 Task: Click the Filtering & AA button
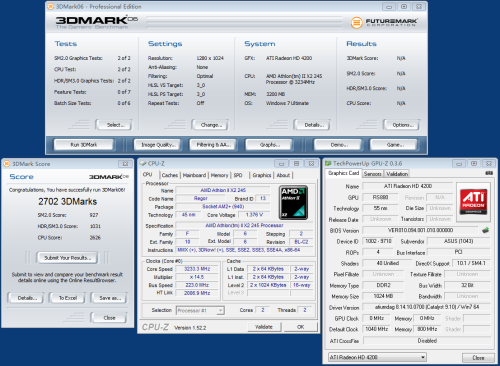click(212, 145)
